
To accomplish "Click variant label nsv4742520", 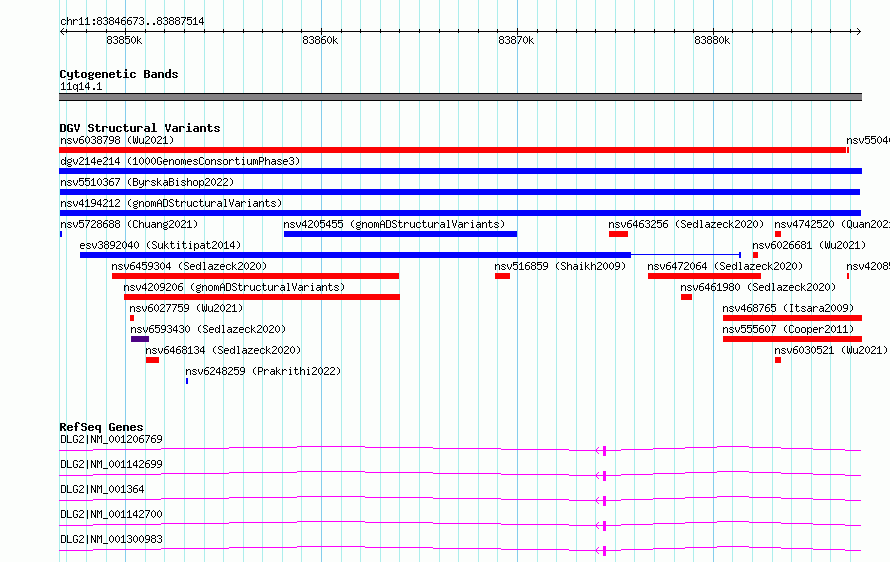I will point(832,224).
